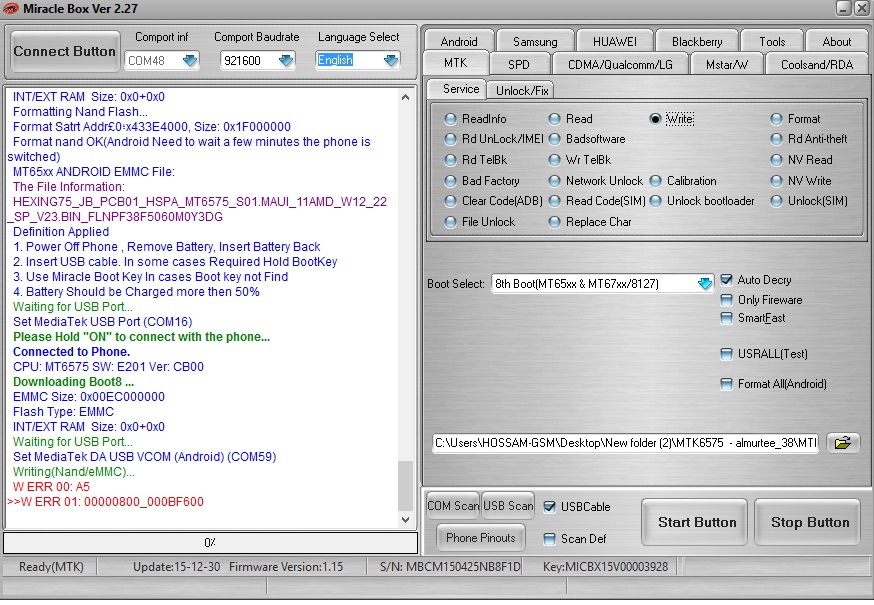Click the firmware file path field
Screen dimensions: 874x605
[x=625, y=443]
